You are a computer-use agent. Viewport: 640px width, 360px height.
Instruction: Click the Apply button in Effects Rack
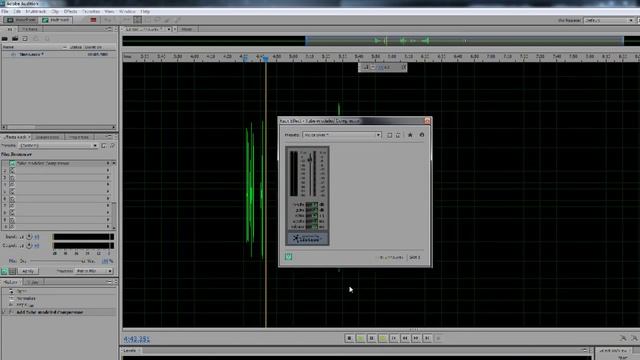pyautogui.click(x=28, y=271)
